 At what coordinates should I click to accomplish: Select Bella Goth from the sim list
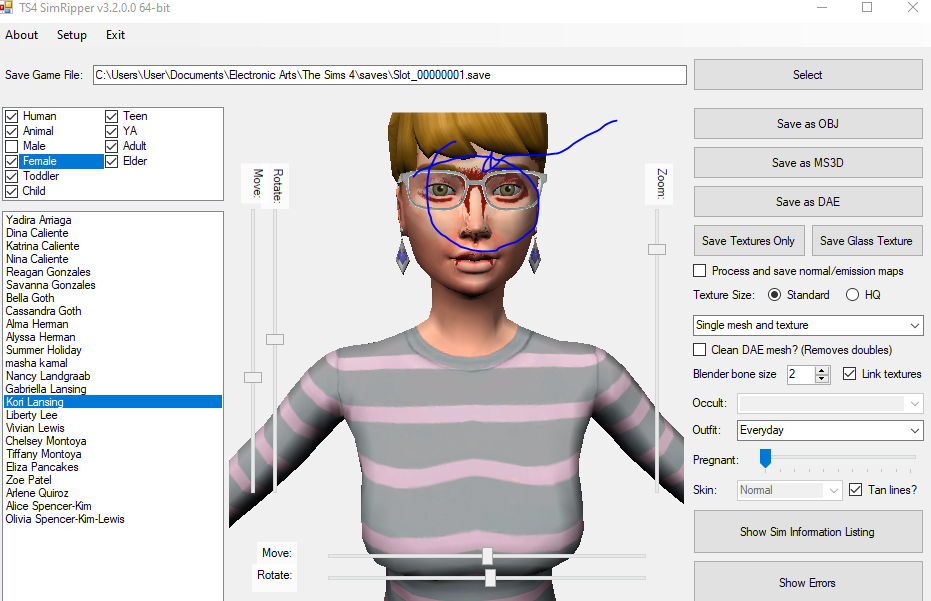click(31, 297)
